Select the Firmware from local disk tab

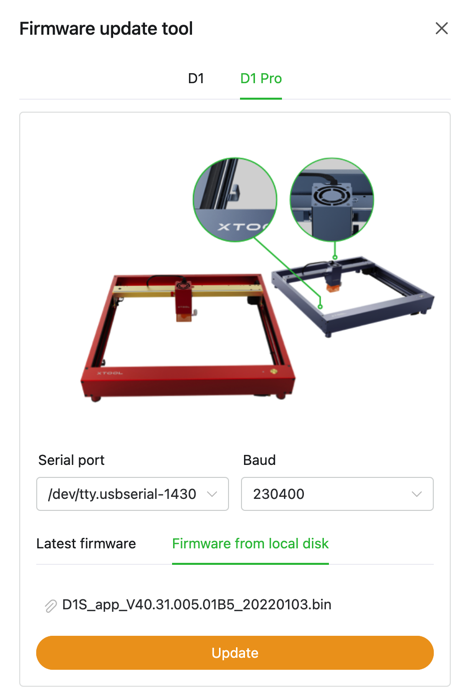click(250, 543)
